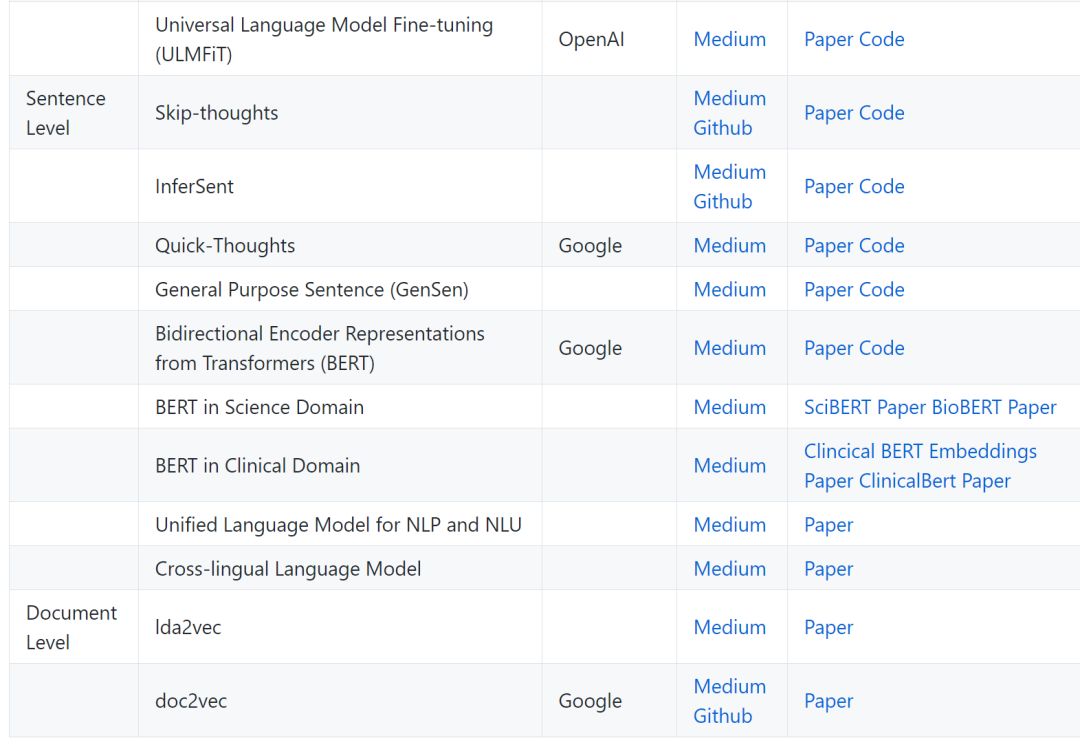Viewport: 1080px width, 749px height.
Task: Open the Medium link for Cross-lingual Language Model
Action: pyautogui.click(x=729, y=569)
